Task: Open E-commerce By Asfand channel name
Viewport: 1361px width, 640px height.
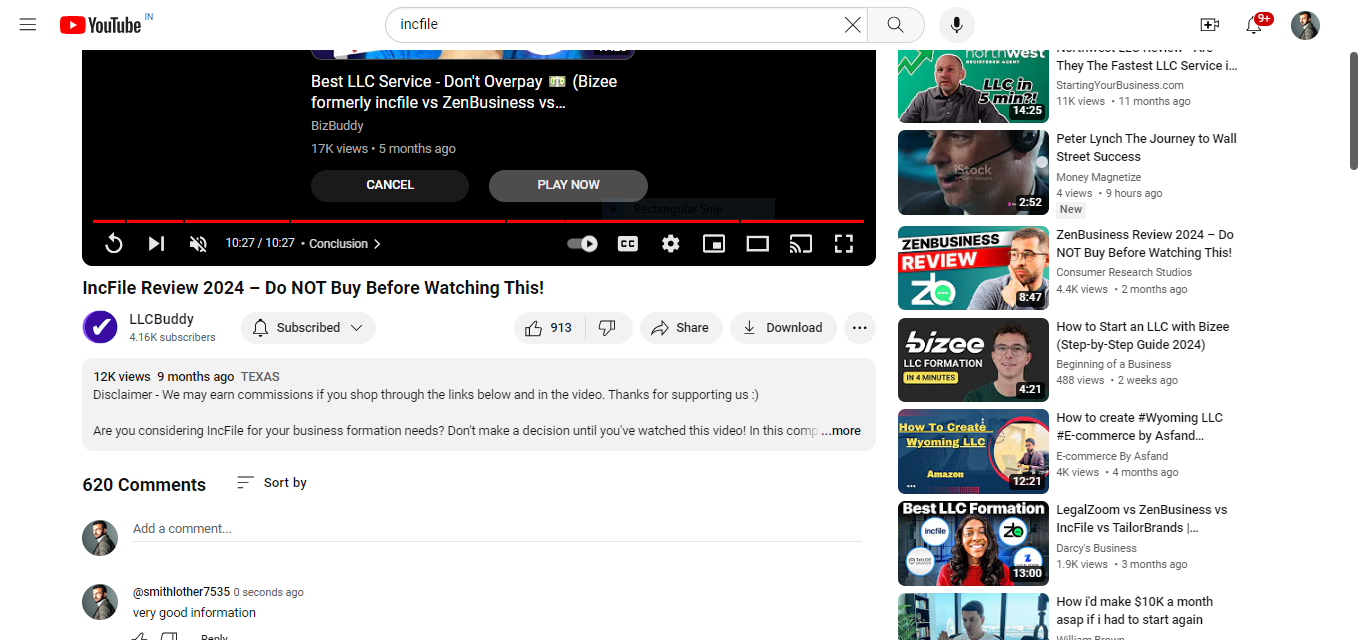Action: click(1112, 456)
